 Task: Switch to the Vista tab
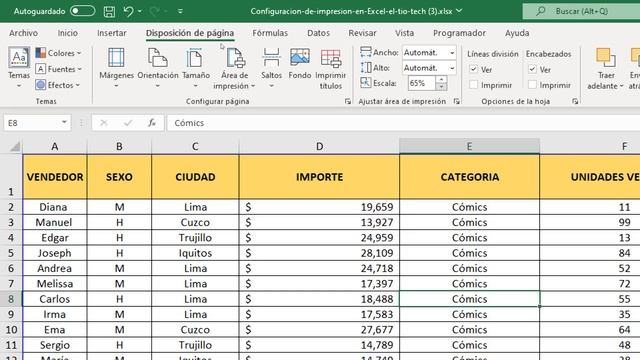click(404, 33)
